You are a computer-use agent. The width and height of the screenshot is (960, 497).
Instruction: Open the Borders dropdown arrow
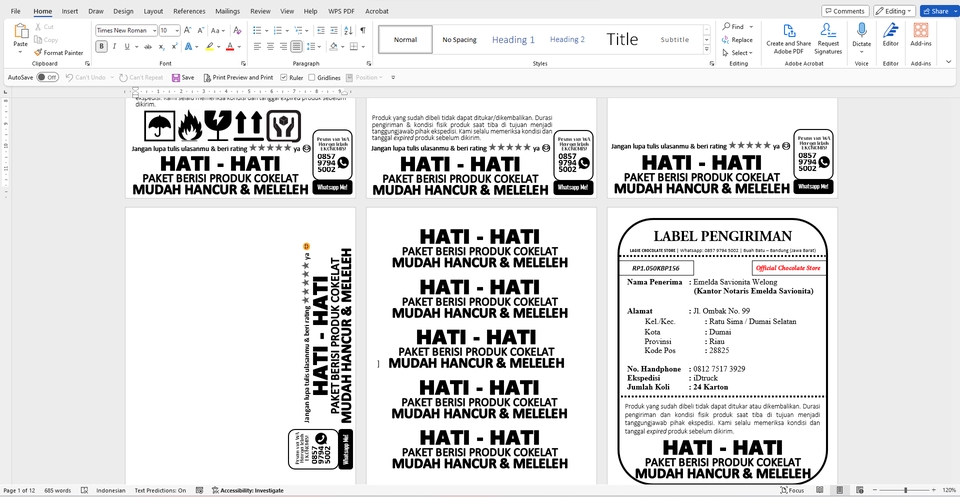click(363, 47)
